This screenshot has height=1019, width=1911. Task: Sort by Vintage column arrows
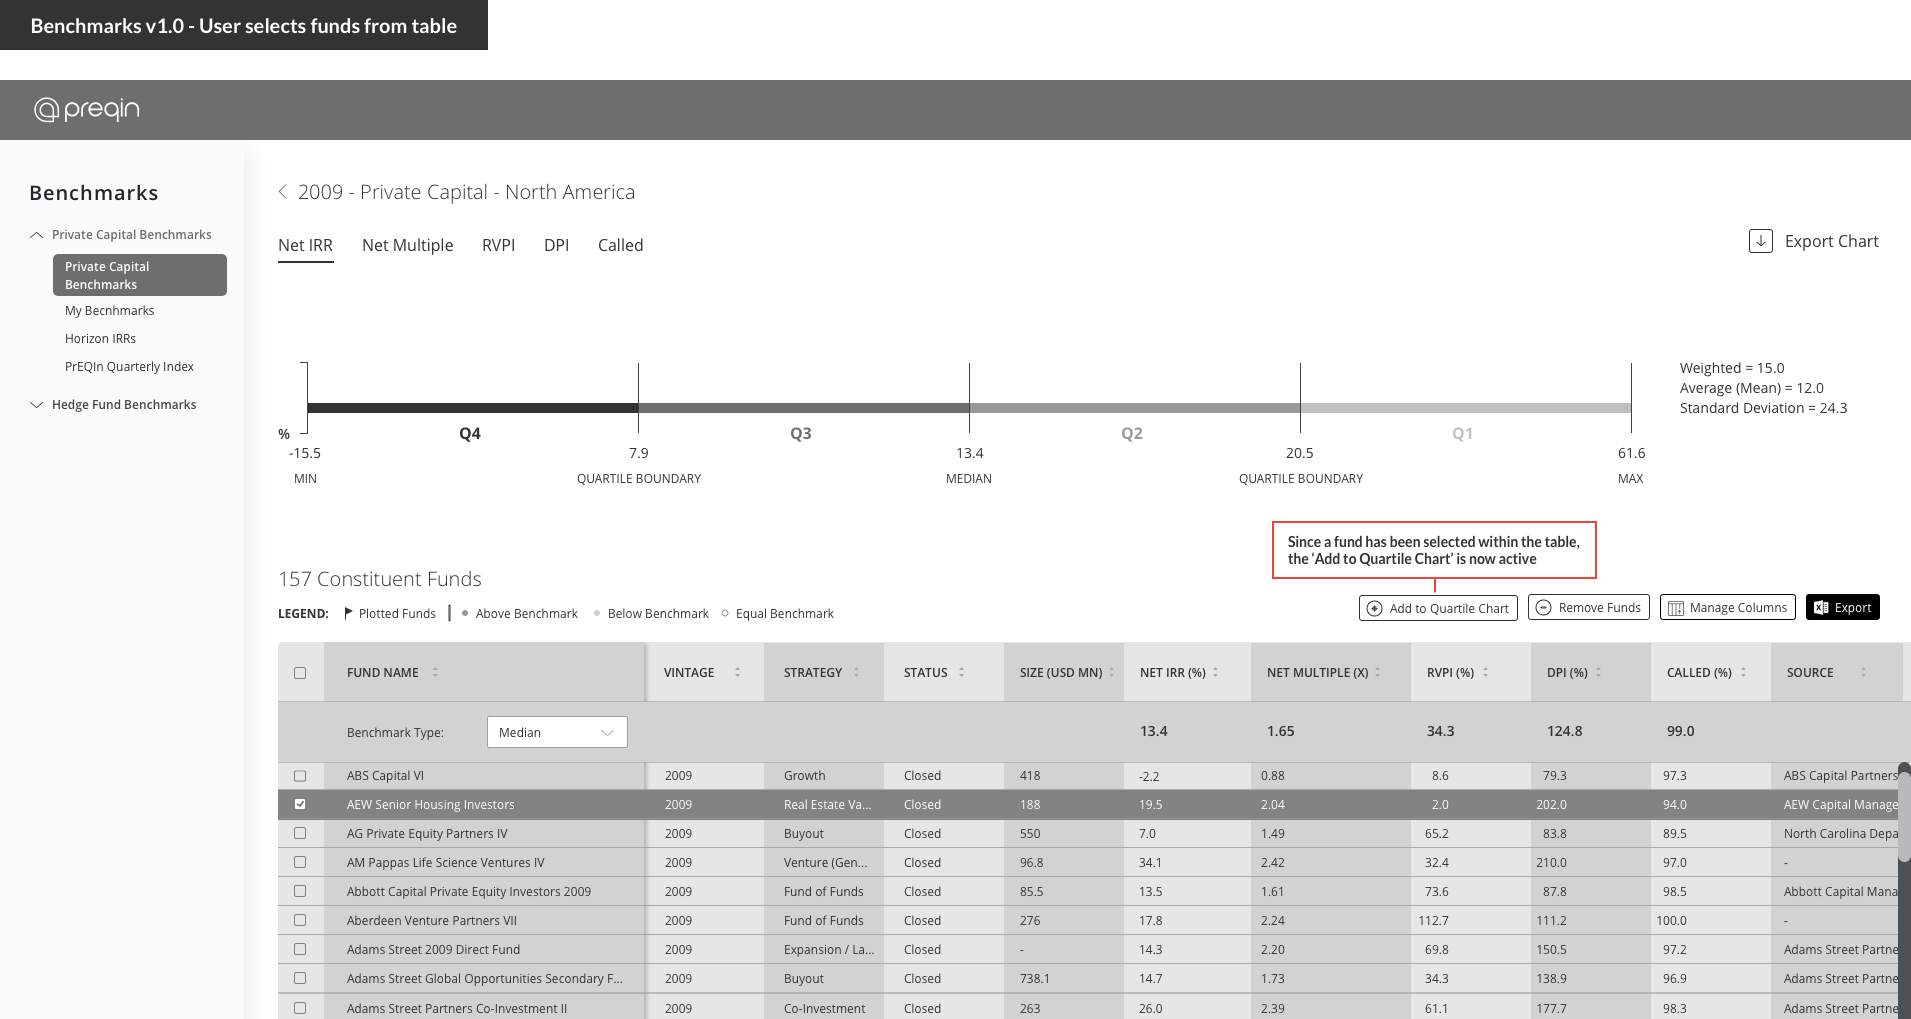[x=737, y=672]
